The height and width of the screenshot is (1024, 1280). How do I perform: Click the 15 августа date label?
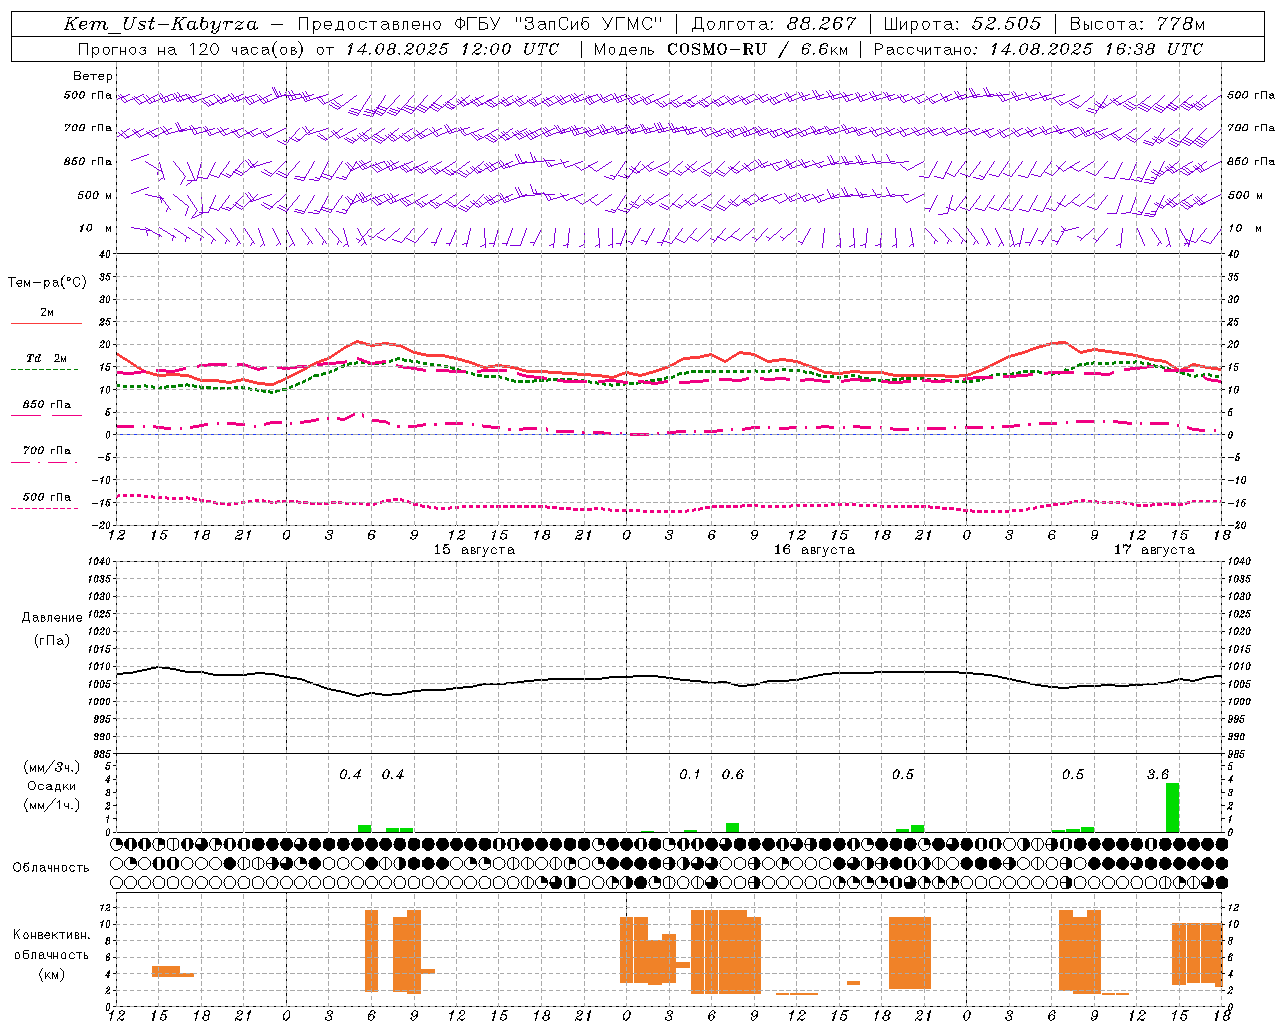coord(474,550)
